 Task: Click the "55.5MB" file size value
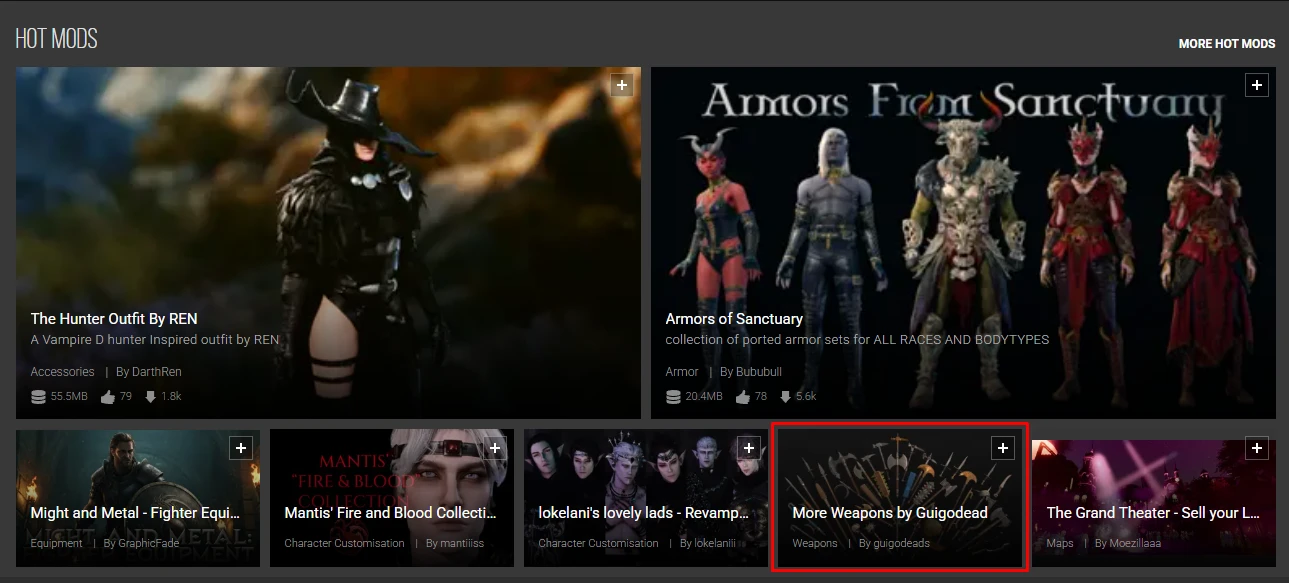71,397
